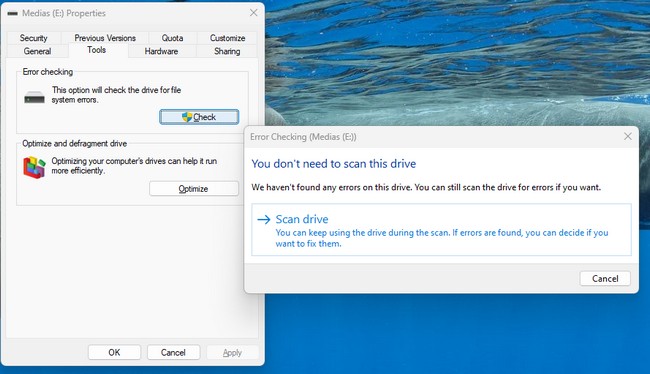The height and width of the screenshot is (374, 650).
Task: Open the Sharing tab
Action: 227,51
